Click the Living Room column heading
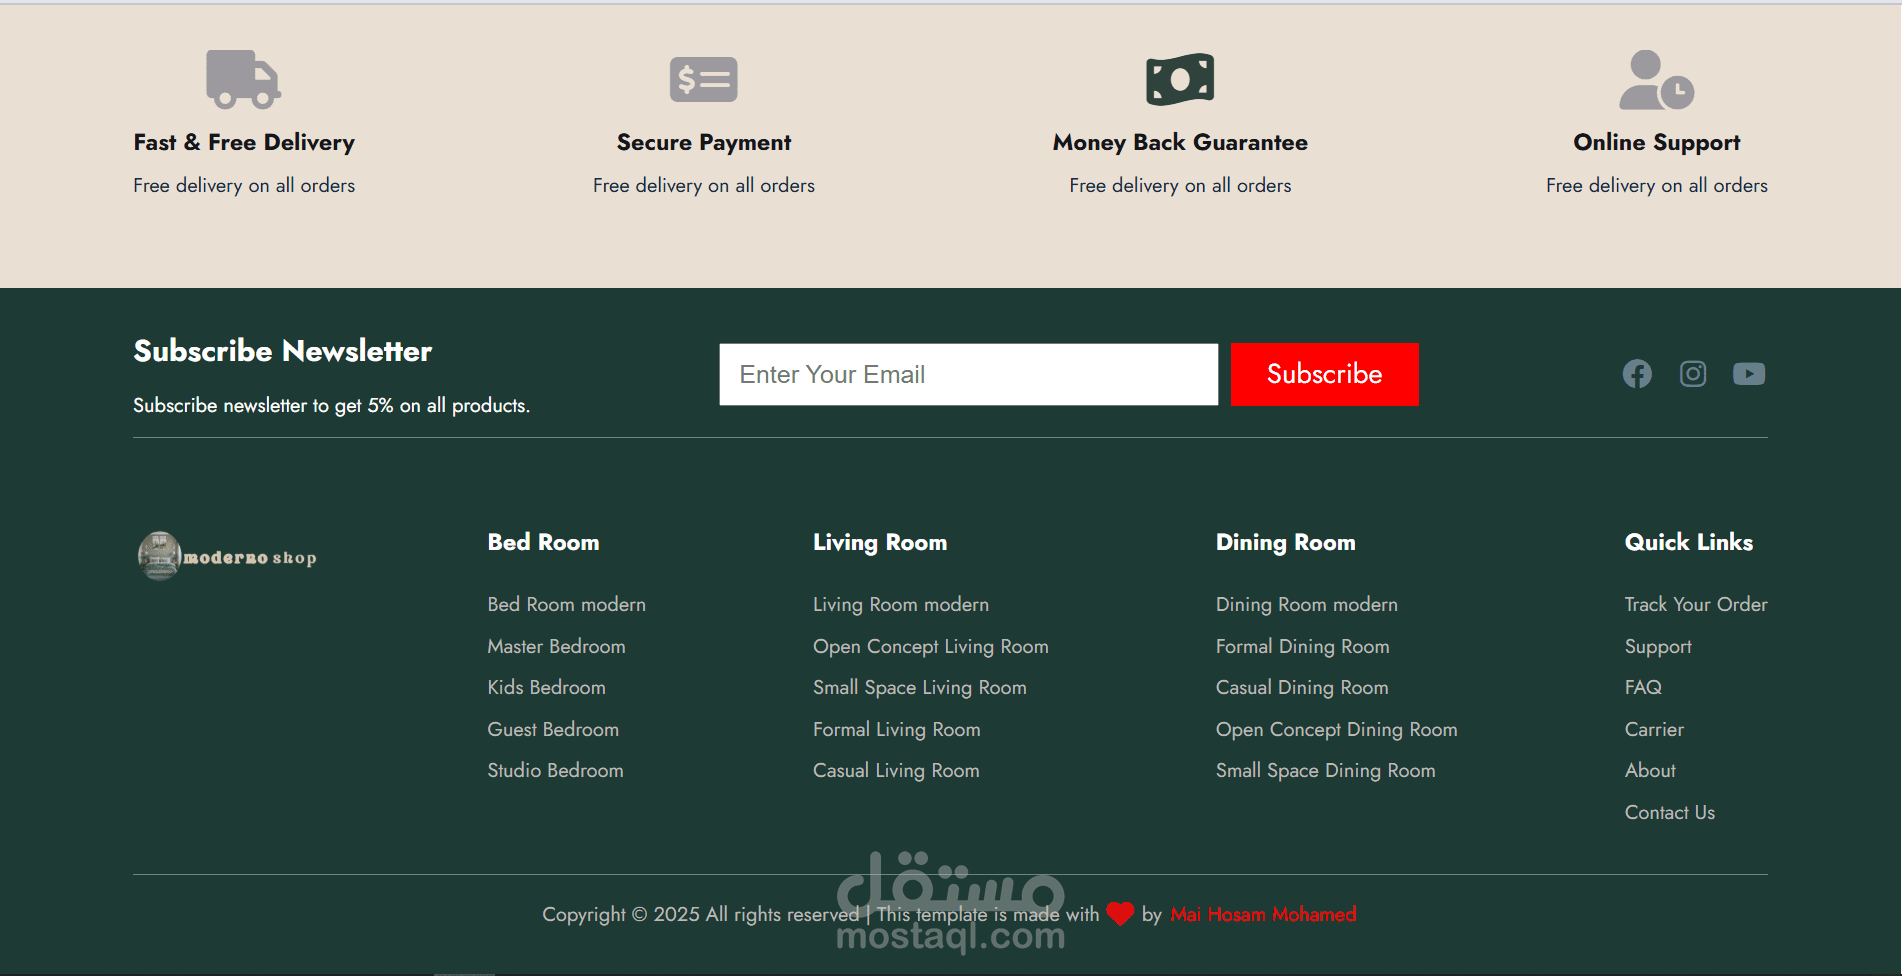Screen dimensions: 1902x976 coord(880,542)
